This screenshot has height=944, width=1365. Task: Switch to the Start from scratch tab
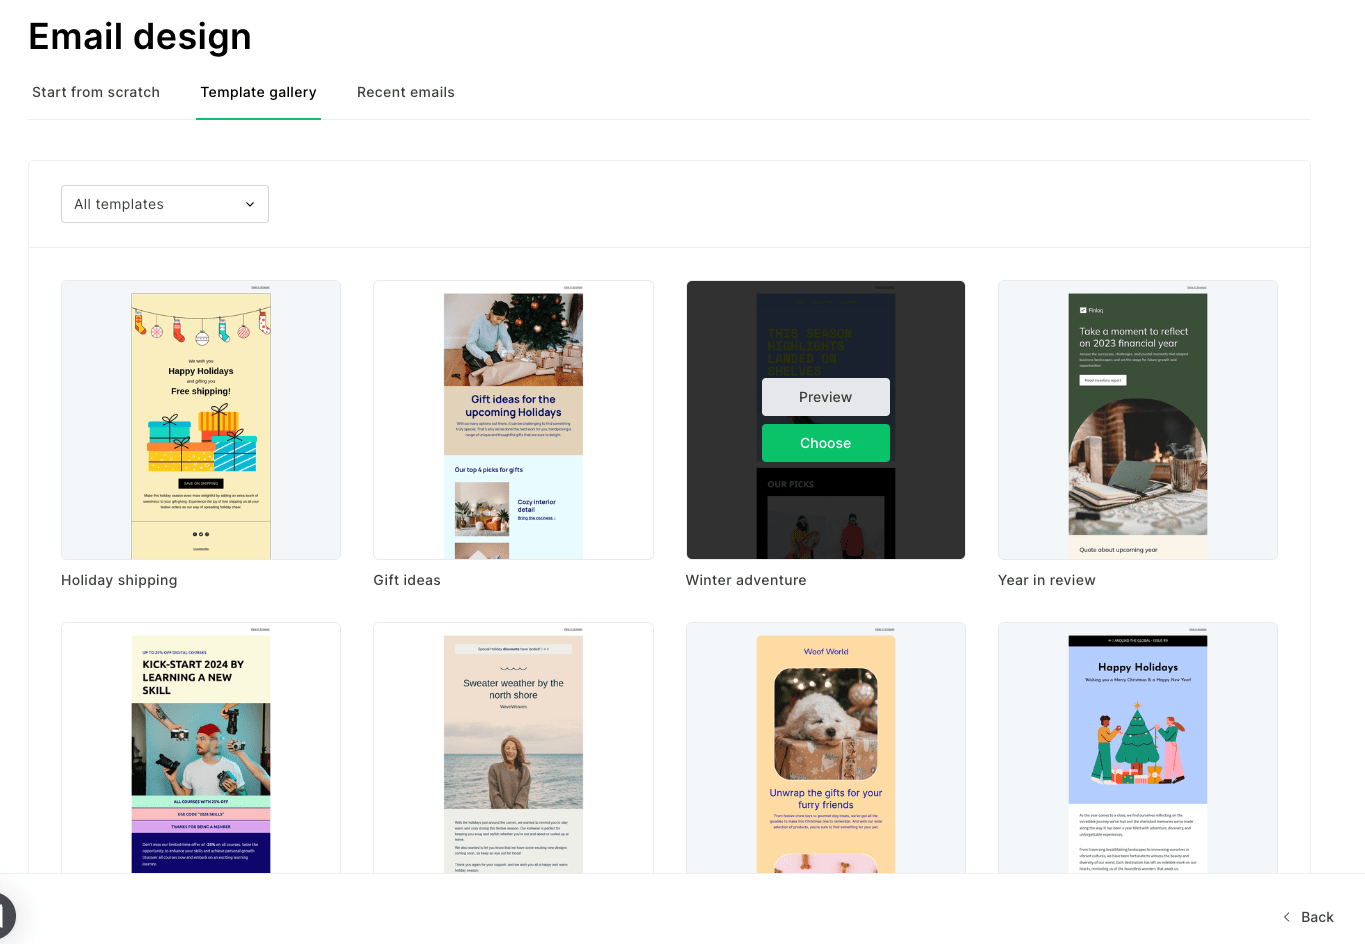click(x=96, y=92)
